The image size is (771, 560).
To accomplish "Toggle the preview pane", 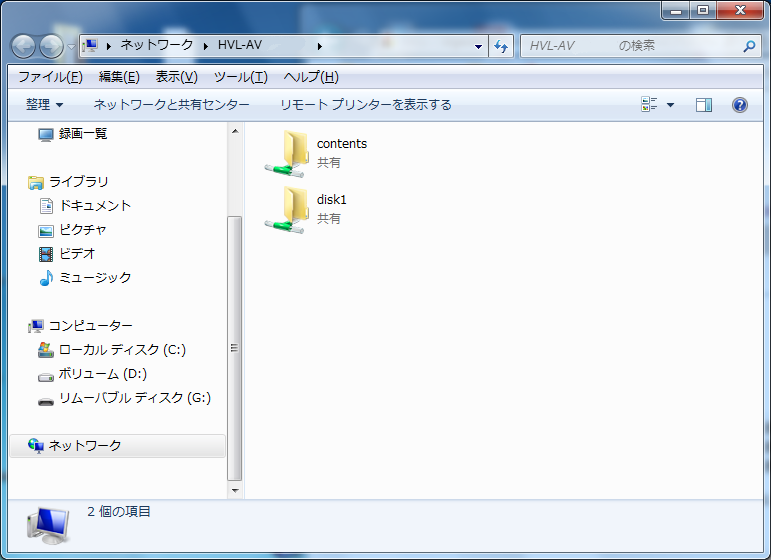I will (704, 105).
